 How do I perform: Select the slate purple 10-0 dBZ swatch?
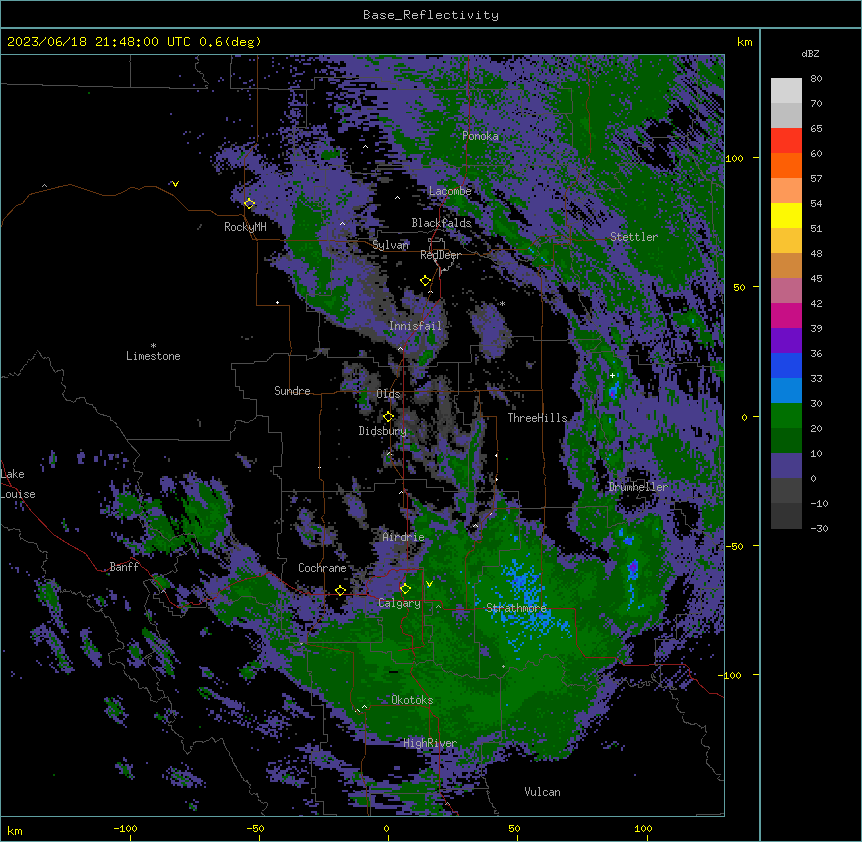786,466
